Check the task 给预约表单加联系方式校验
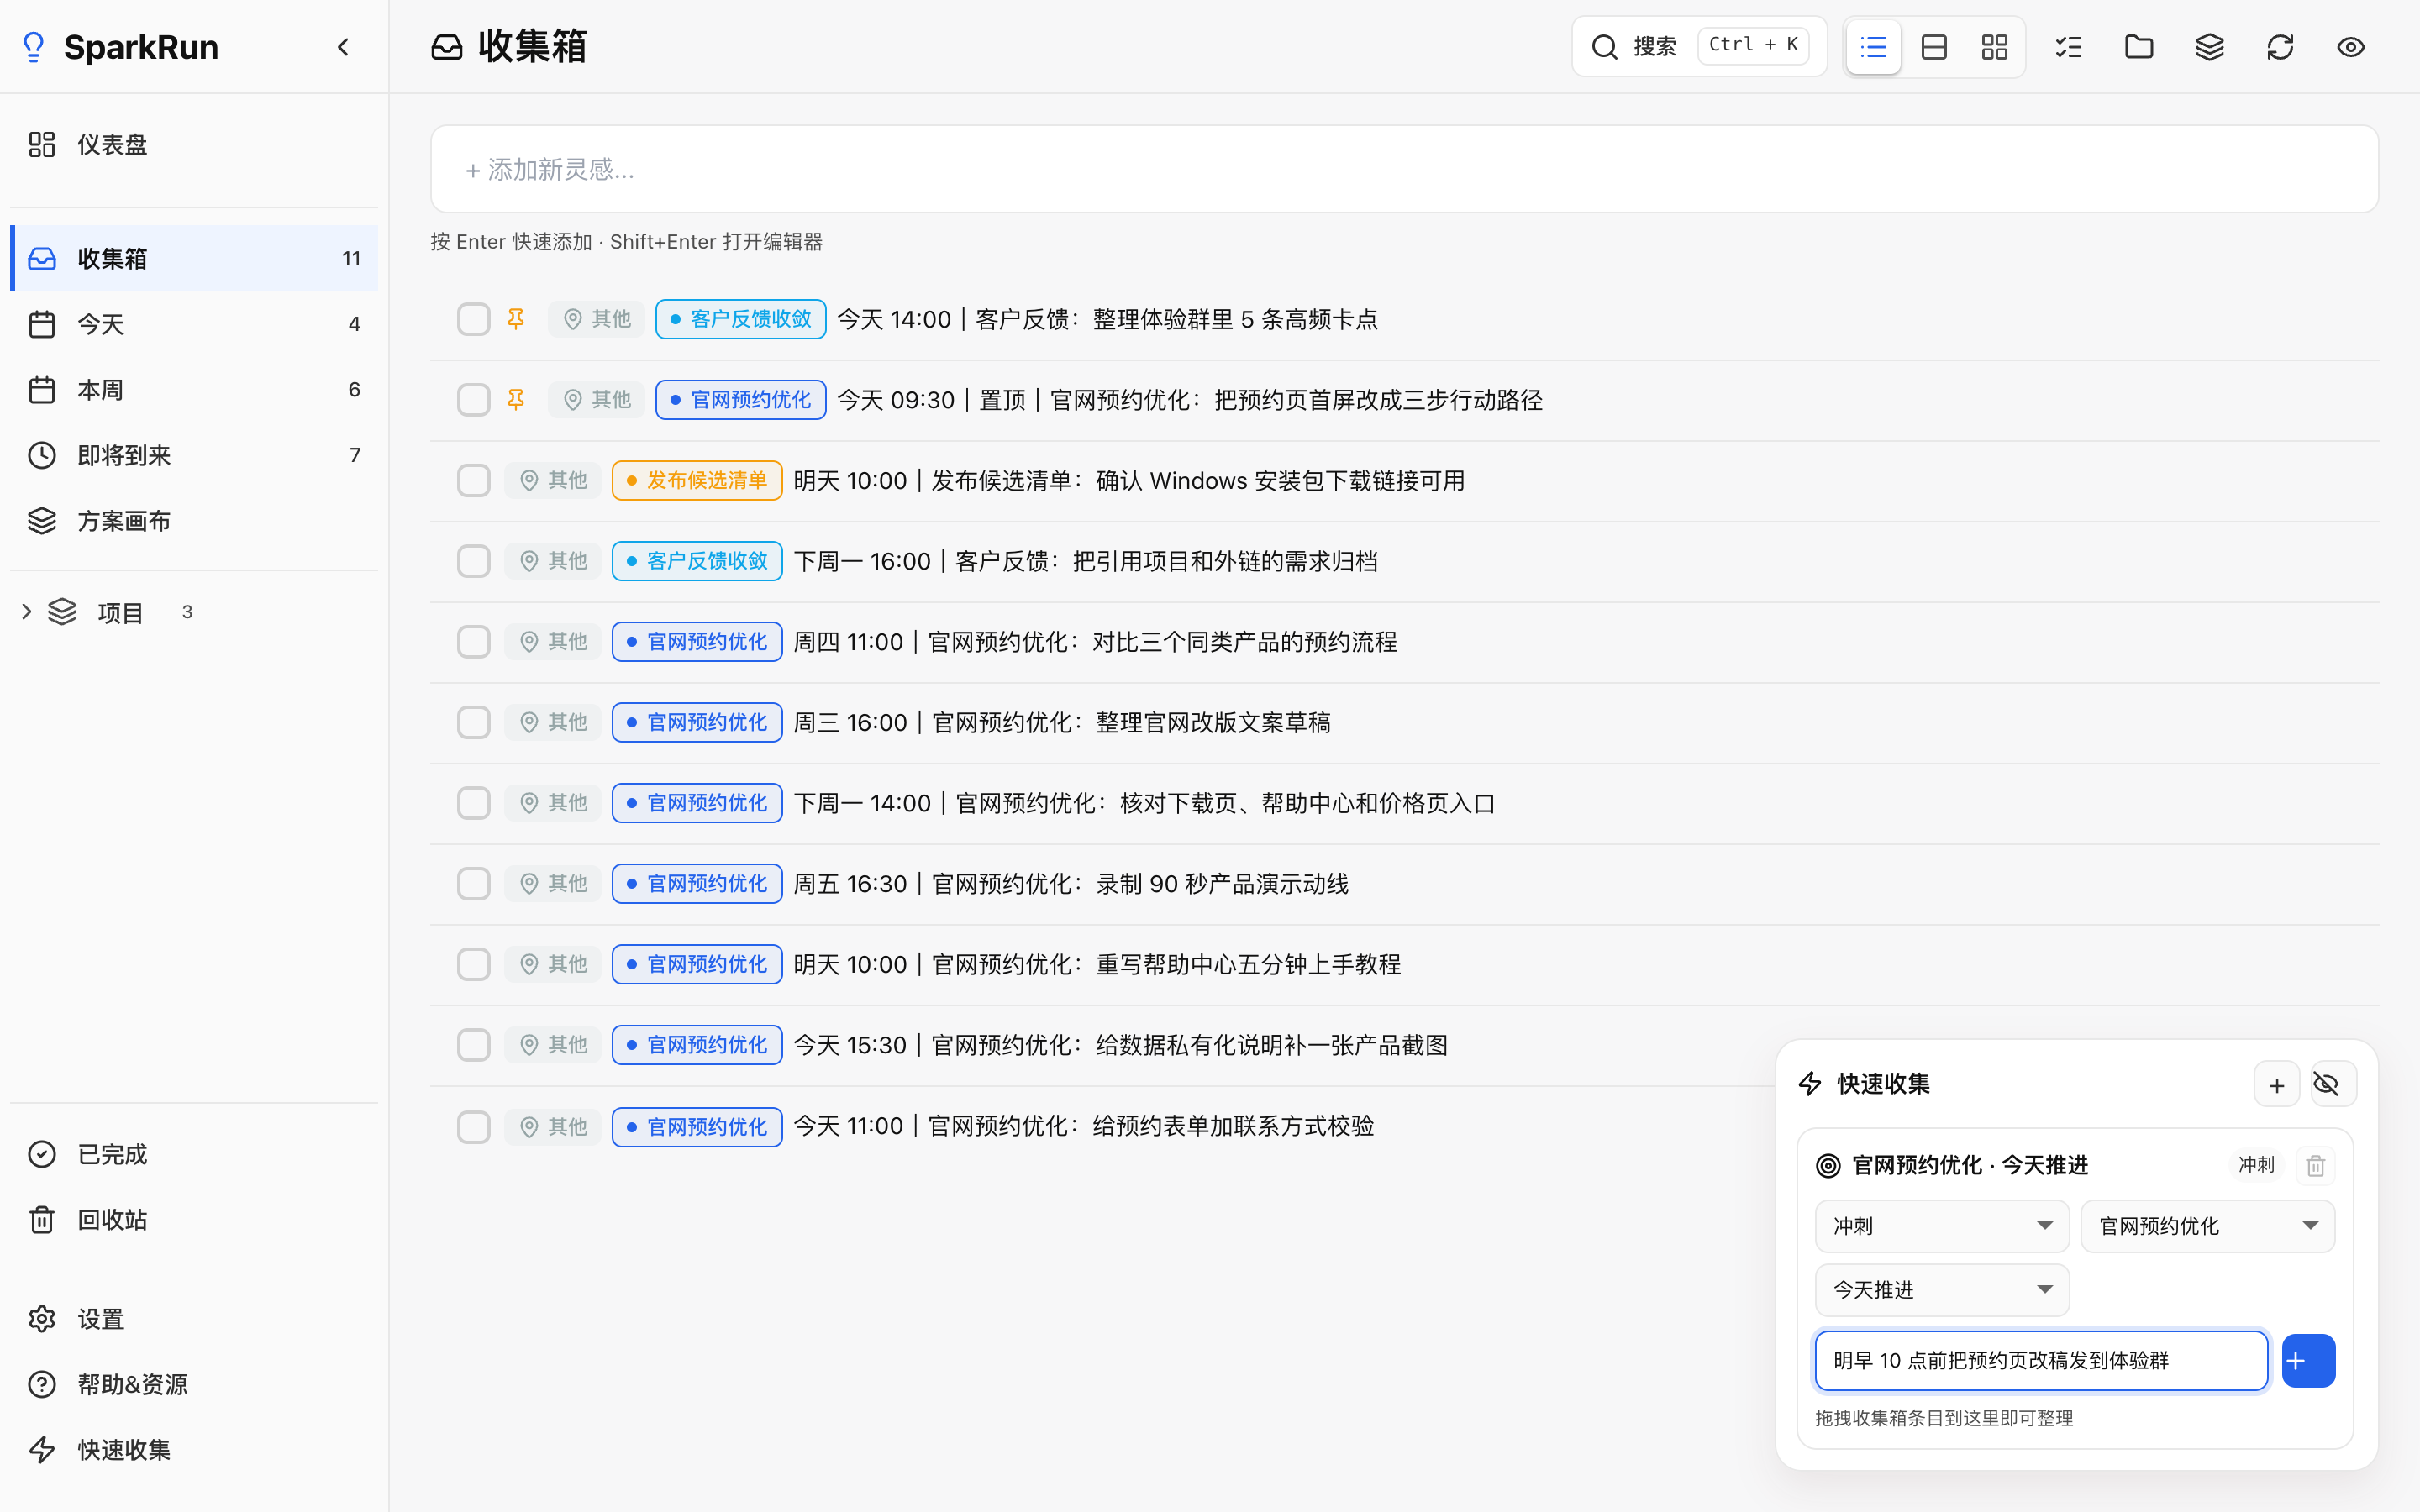This screenshot has width=2420, height=1512. [x=474, y=1127]
